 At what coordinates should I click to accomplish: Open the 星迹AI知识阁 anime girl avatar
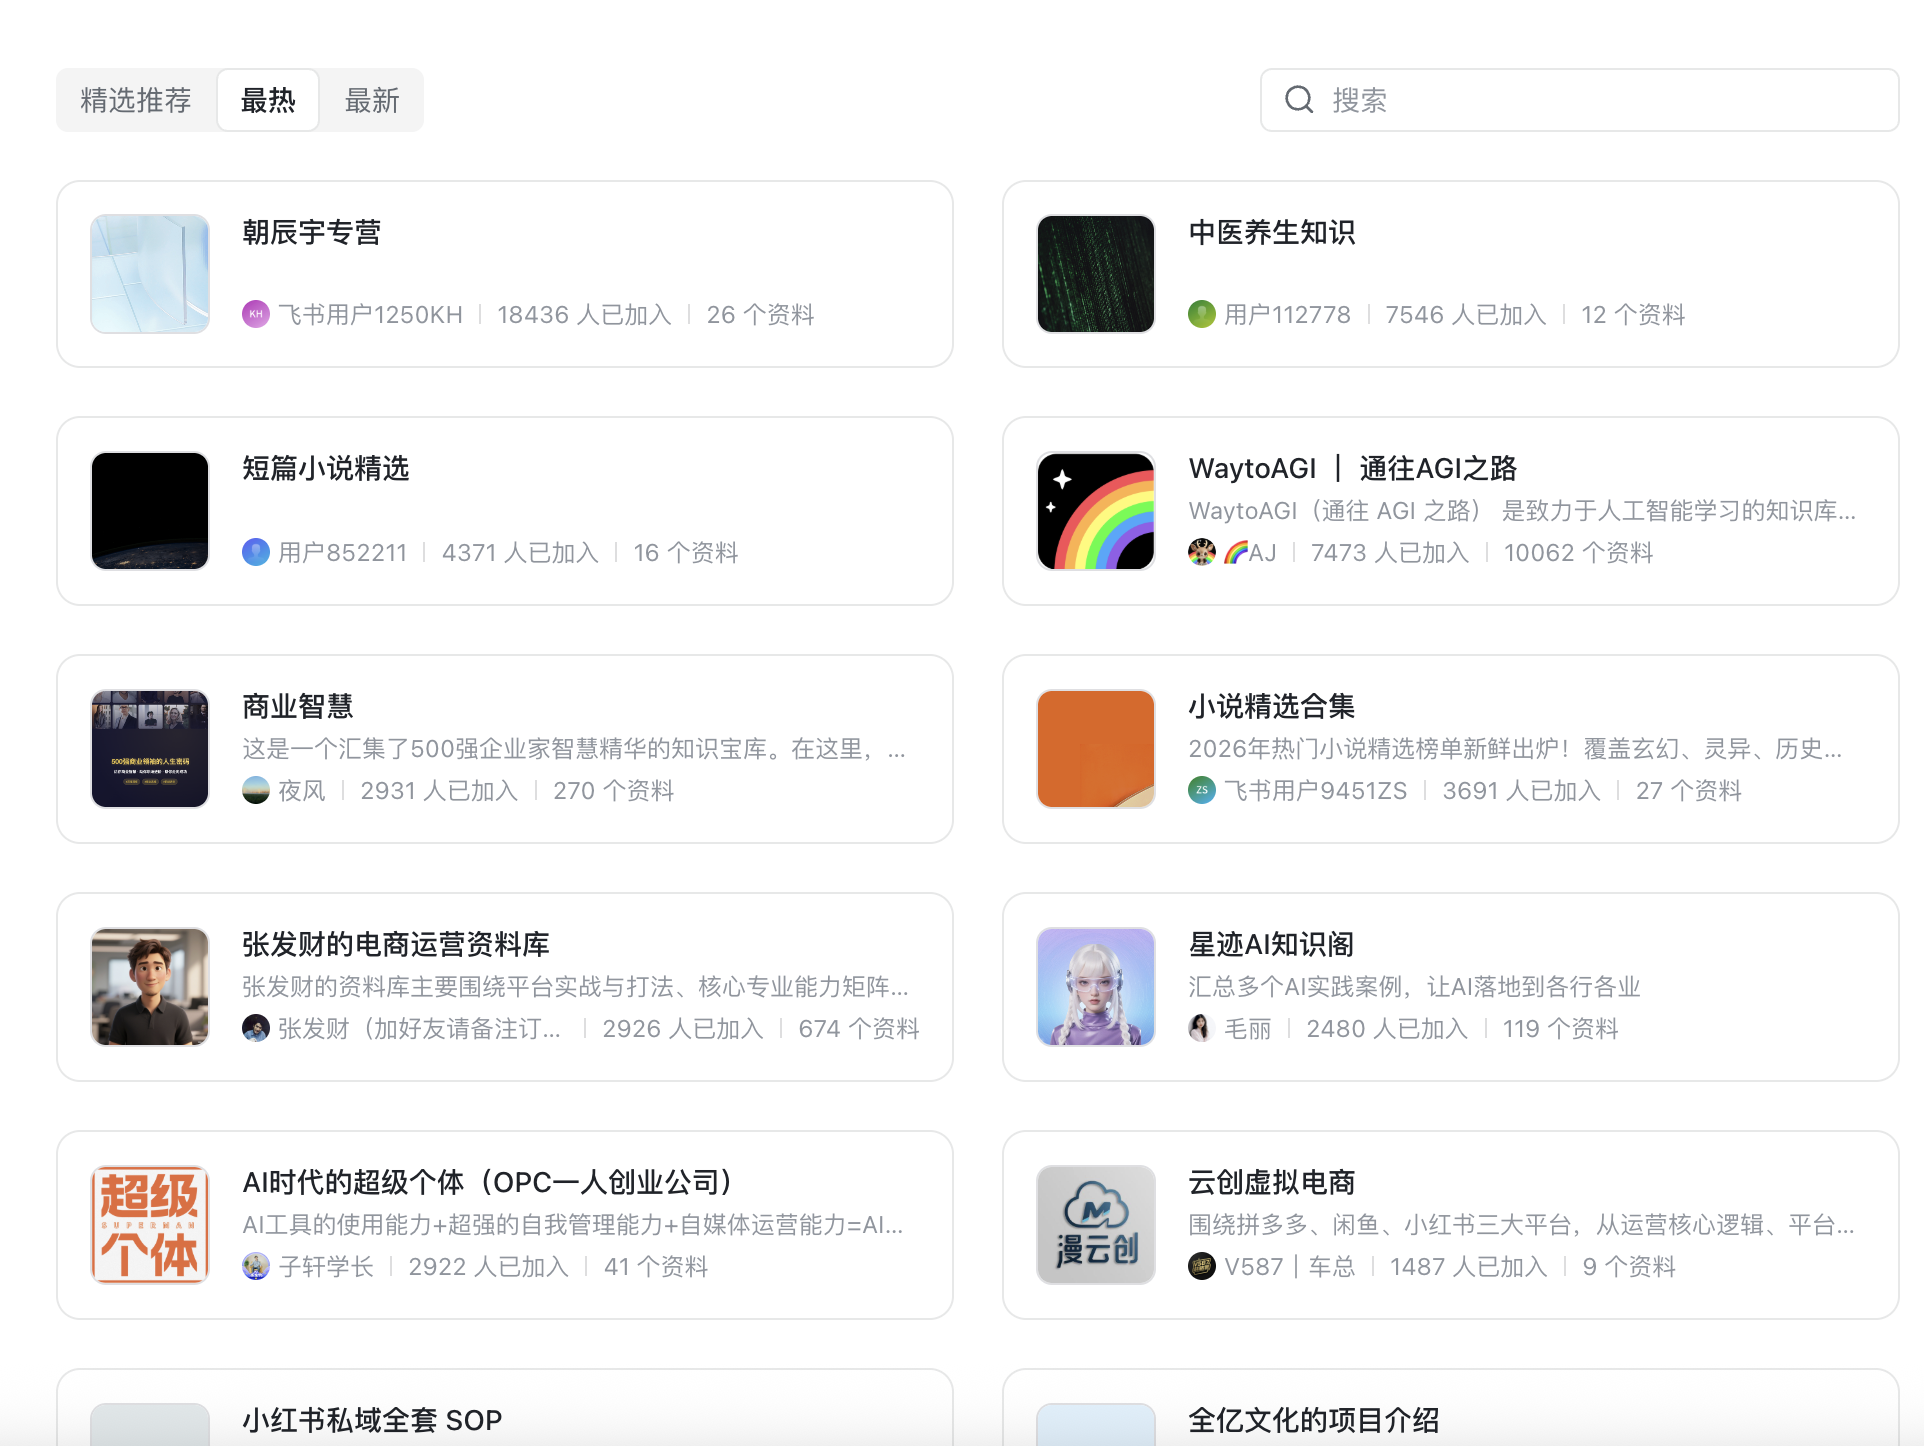point(1096,987)
